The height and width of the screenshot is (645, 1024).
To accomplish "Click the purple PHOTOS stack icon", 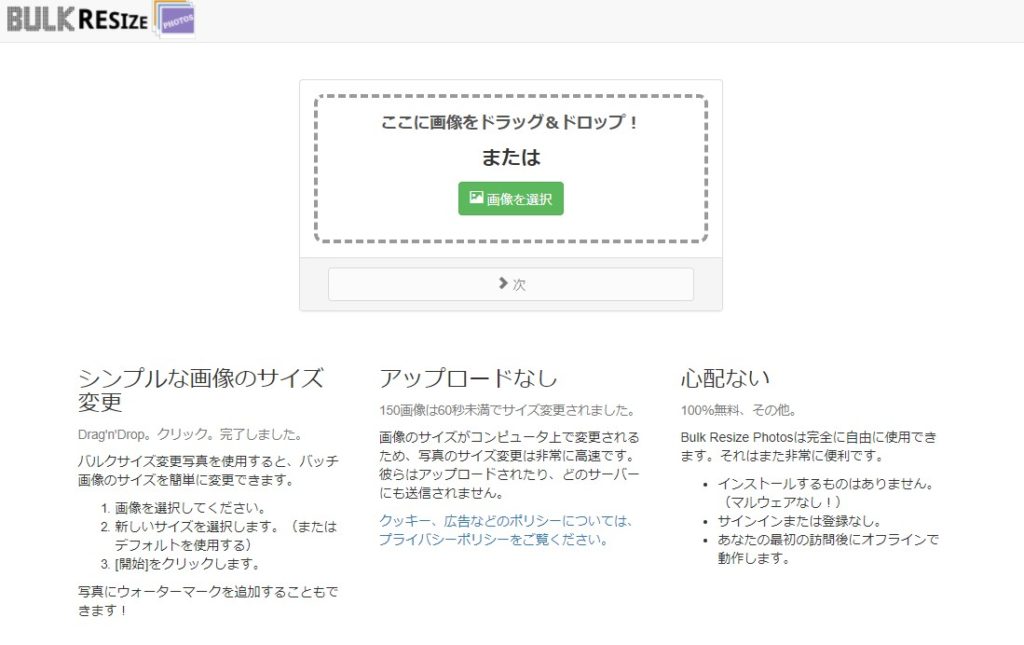I will click(x=175, y=19).
